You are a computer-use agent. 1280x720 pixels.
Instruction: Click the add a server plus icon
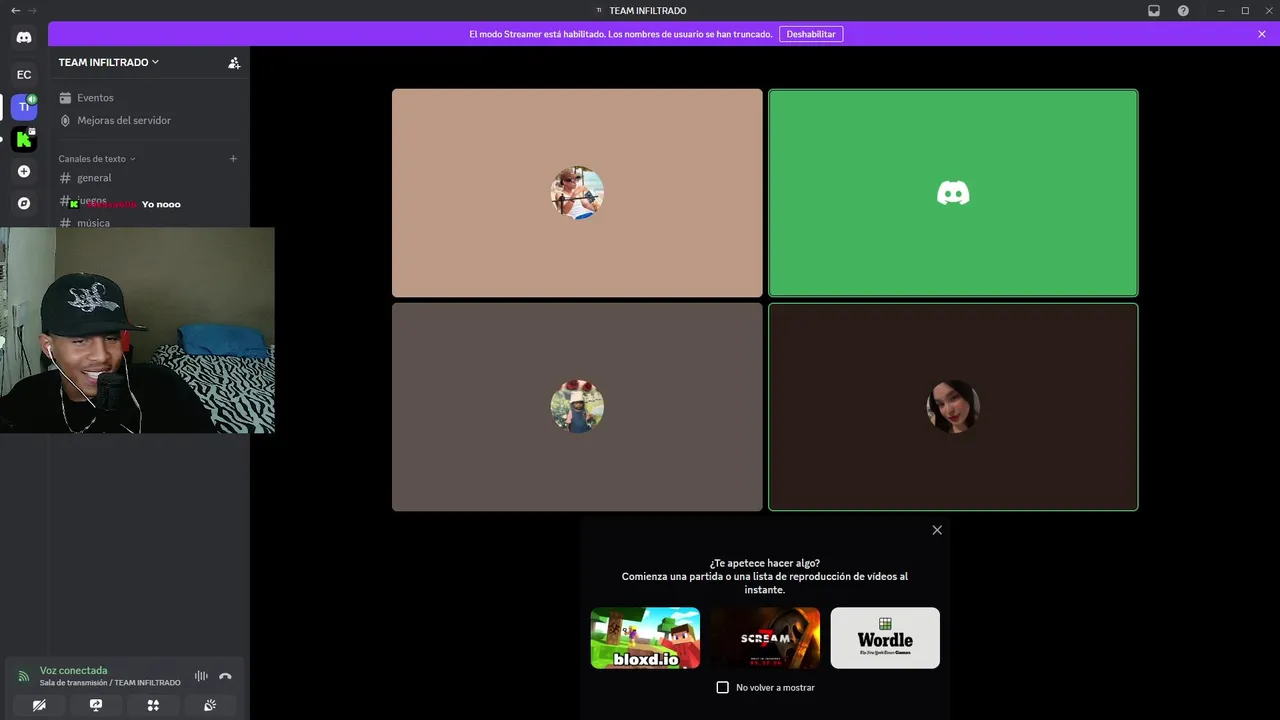[24, 171]
